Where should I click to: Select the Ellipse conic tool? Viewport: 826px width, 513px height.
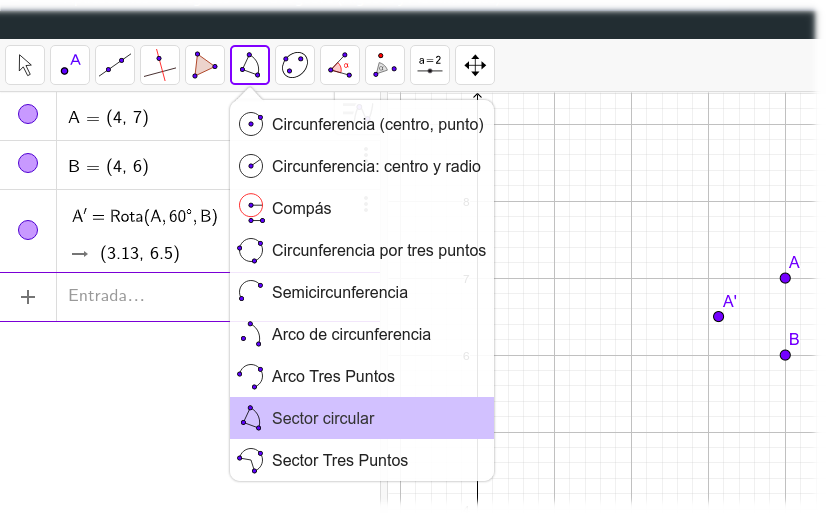[x=295, y=65]
